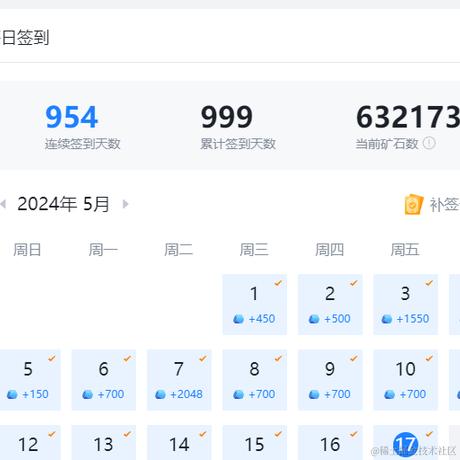Click the 周一 weekday header
460x460 pixels.
point(103,250)
